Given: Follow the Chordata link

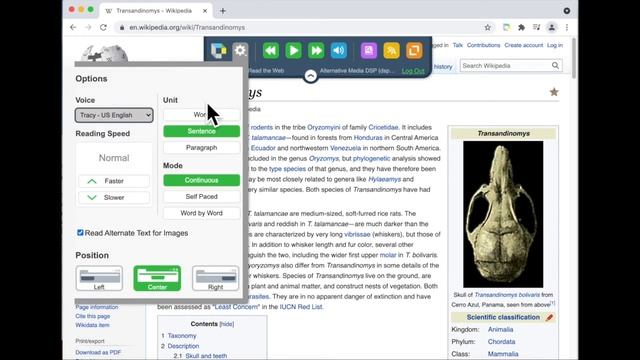Looking at the screenshot, I should pyautogui.click(x=501, y=342).
